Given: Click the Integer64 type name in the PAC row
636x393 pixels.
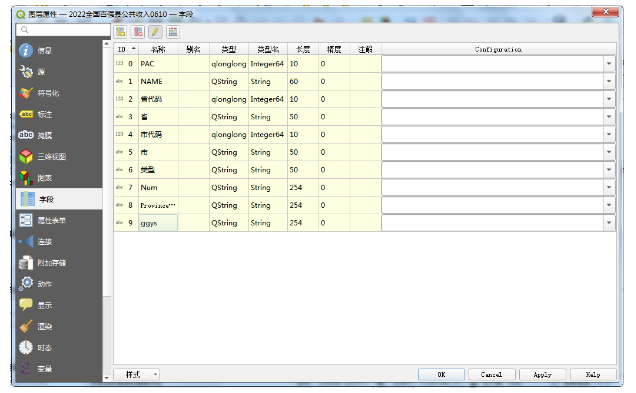Looking at the screenshot, I should 267,64.
